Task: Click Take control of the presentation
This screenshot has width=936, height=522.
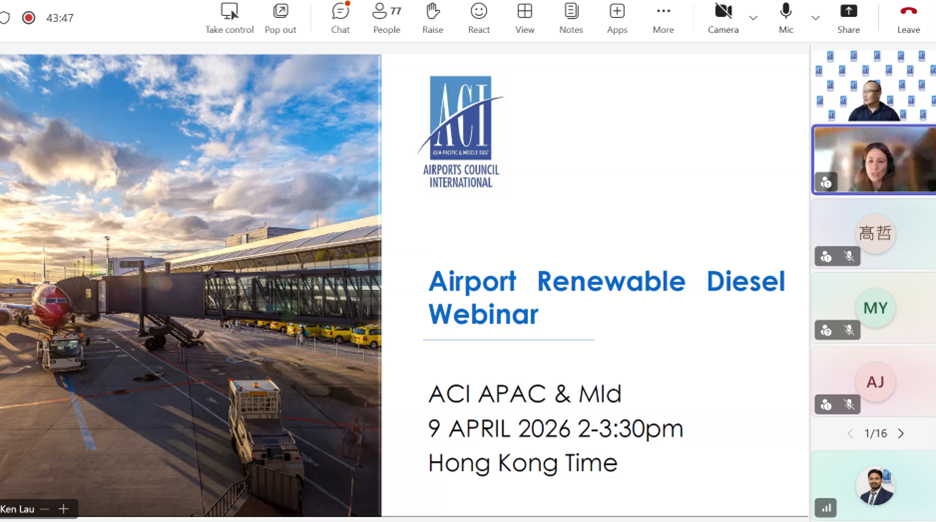Action: 229,17
